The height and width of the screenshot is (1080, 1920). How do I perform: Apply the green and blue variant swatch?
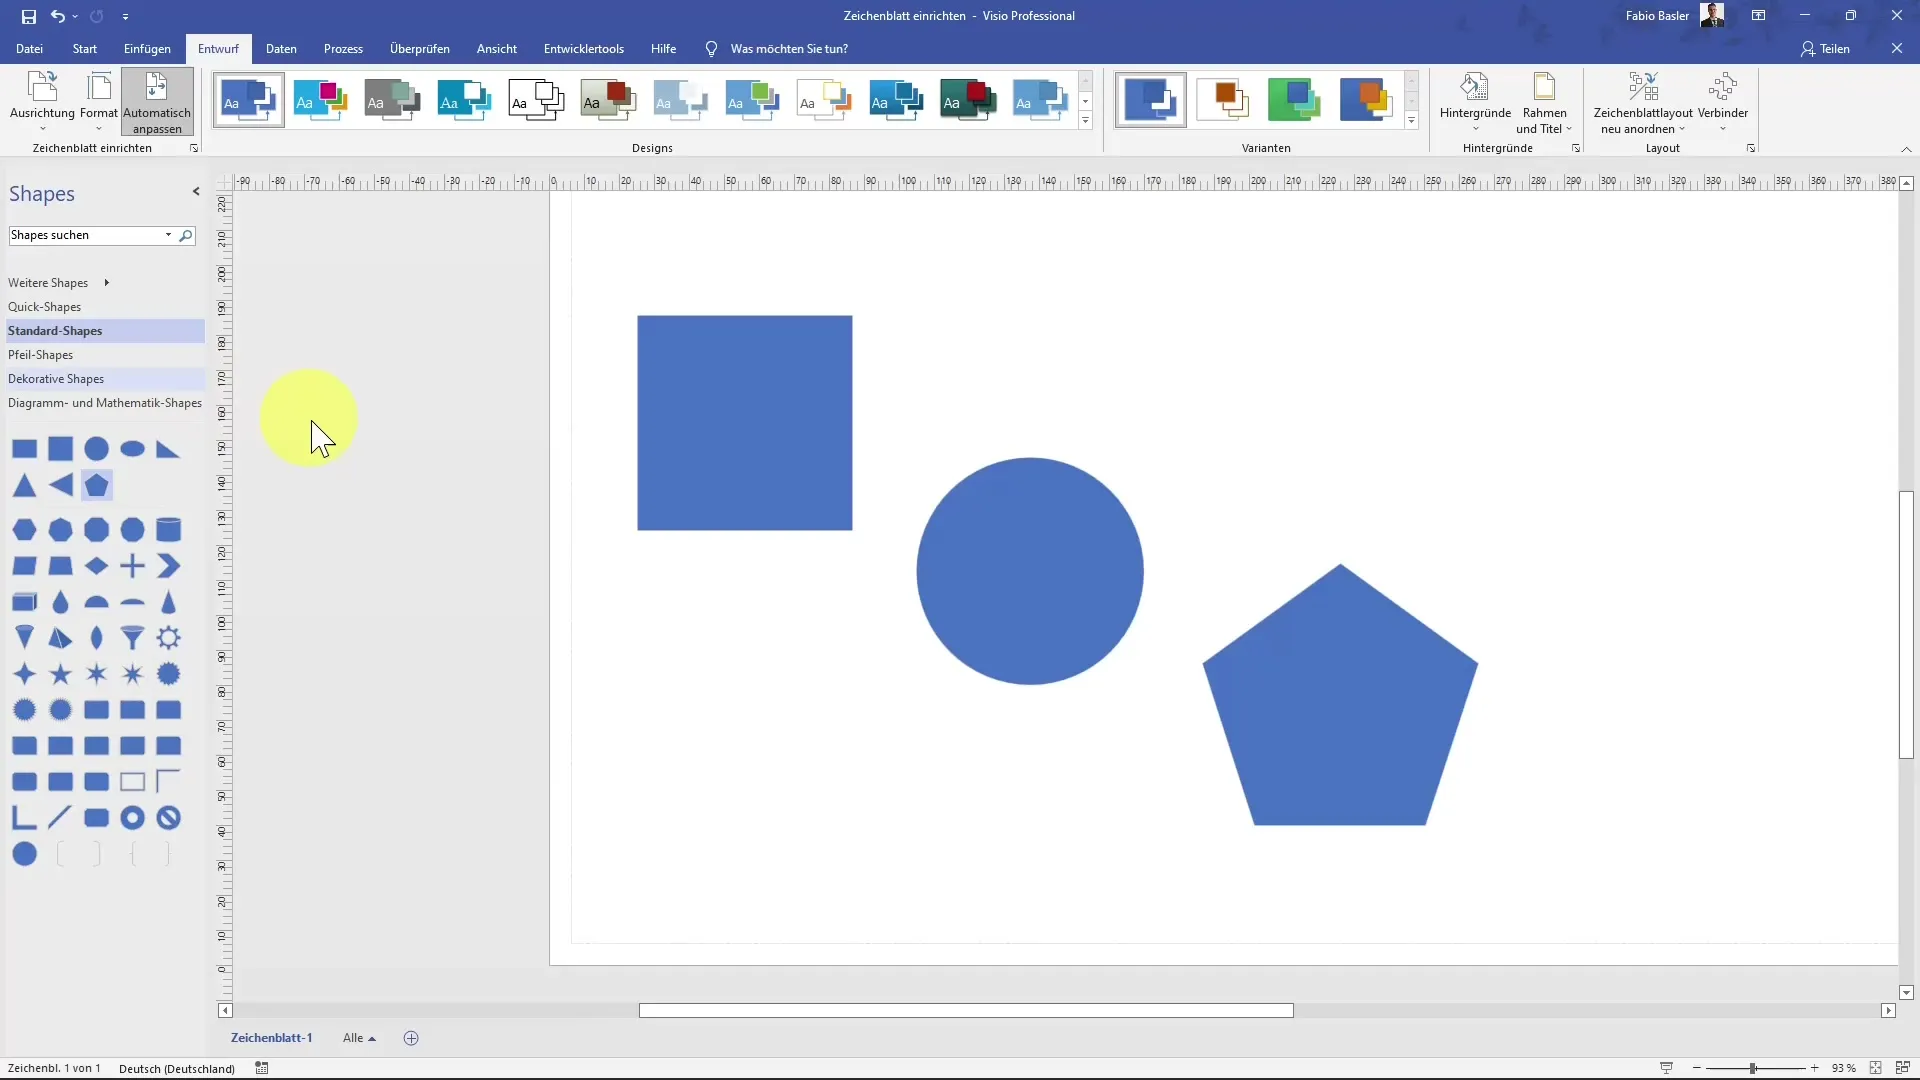click(1295, 100)
